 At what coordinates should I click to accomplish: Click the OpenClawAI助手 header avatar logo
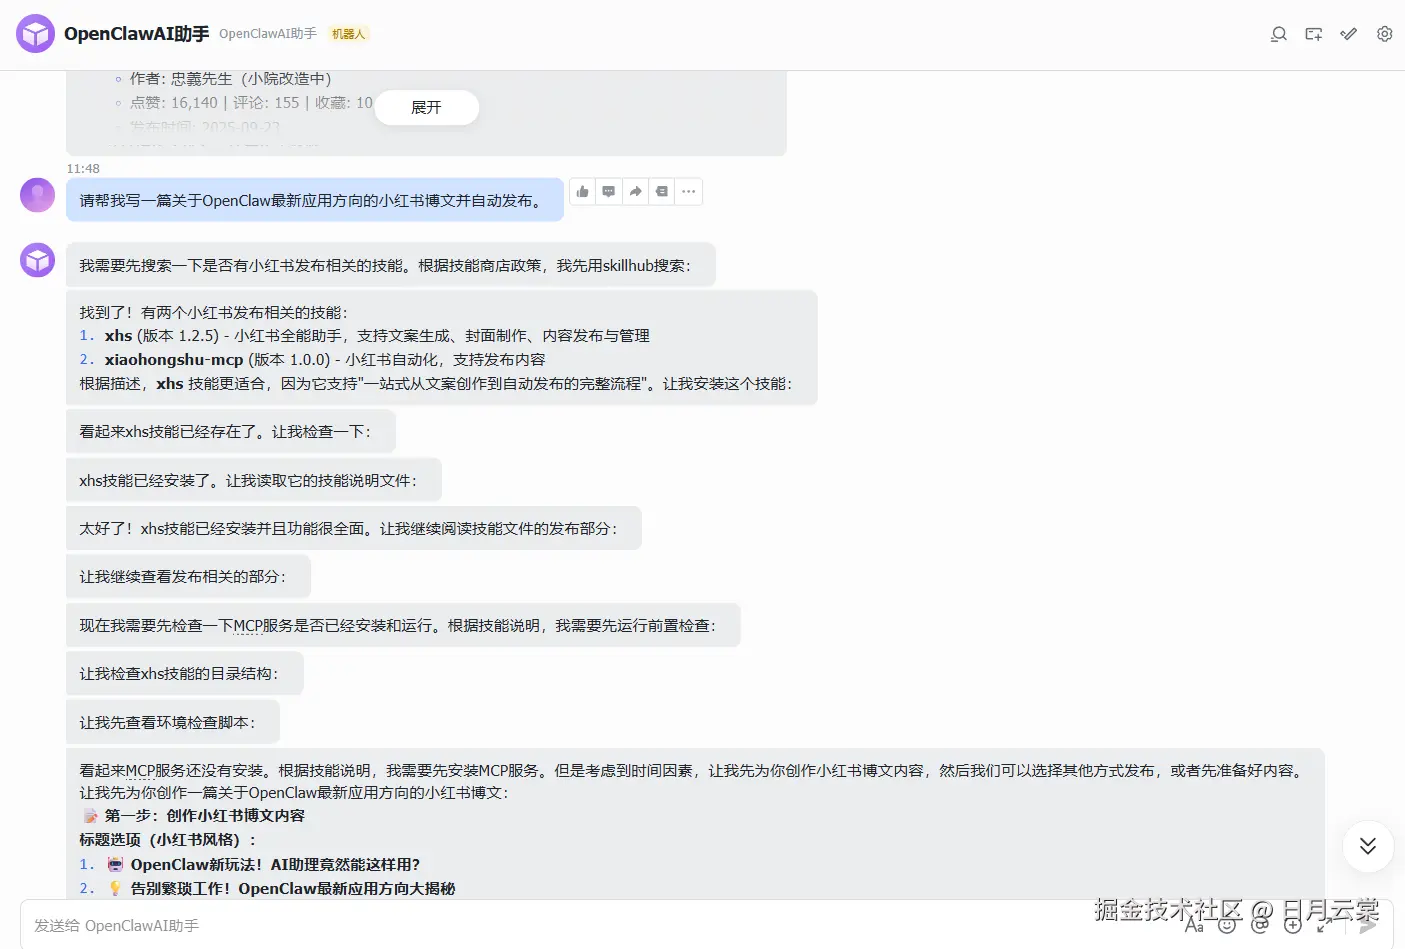click(36, 34)
